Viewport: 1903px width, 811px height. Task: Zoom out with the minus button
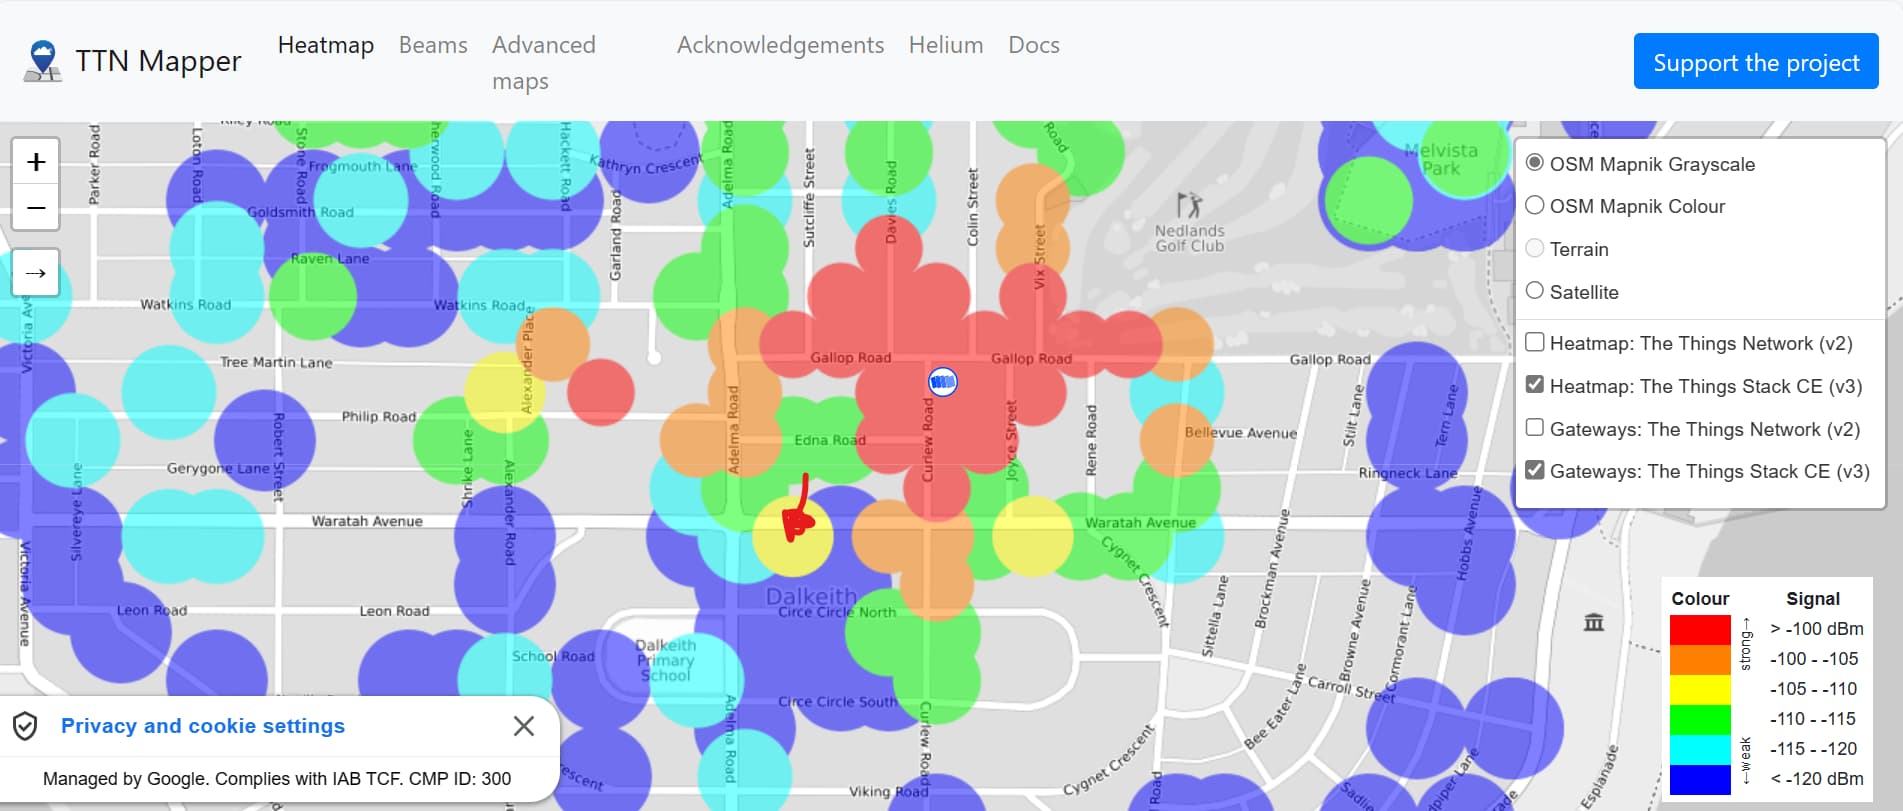pyautogui.click(x=36, y=208)
